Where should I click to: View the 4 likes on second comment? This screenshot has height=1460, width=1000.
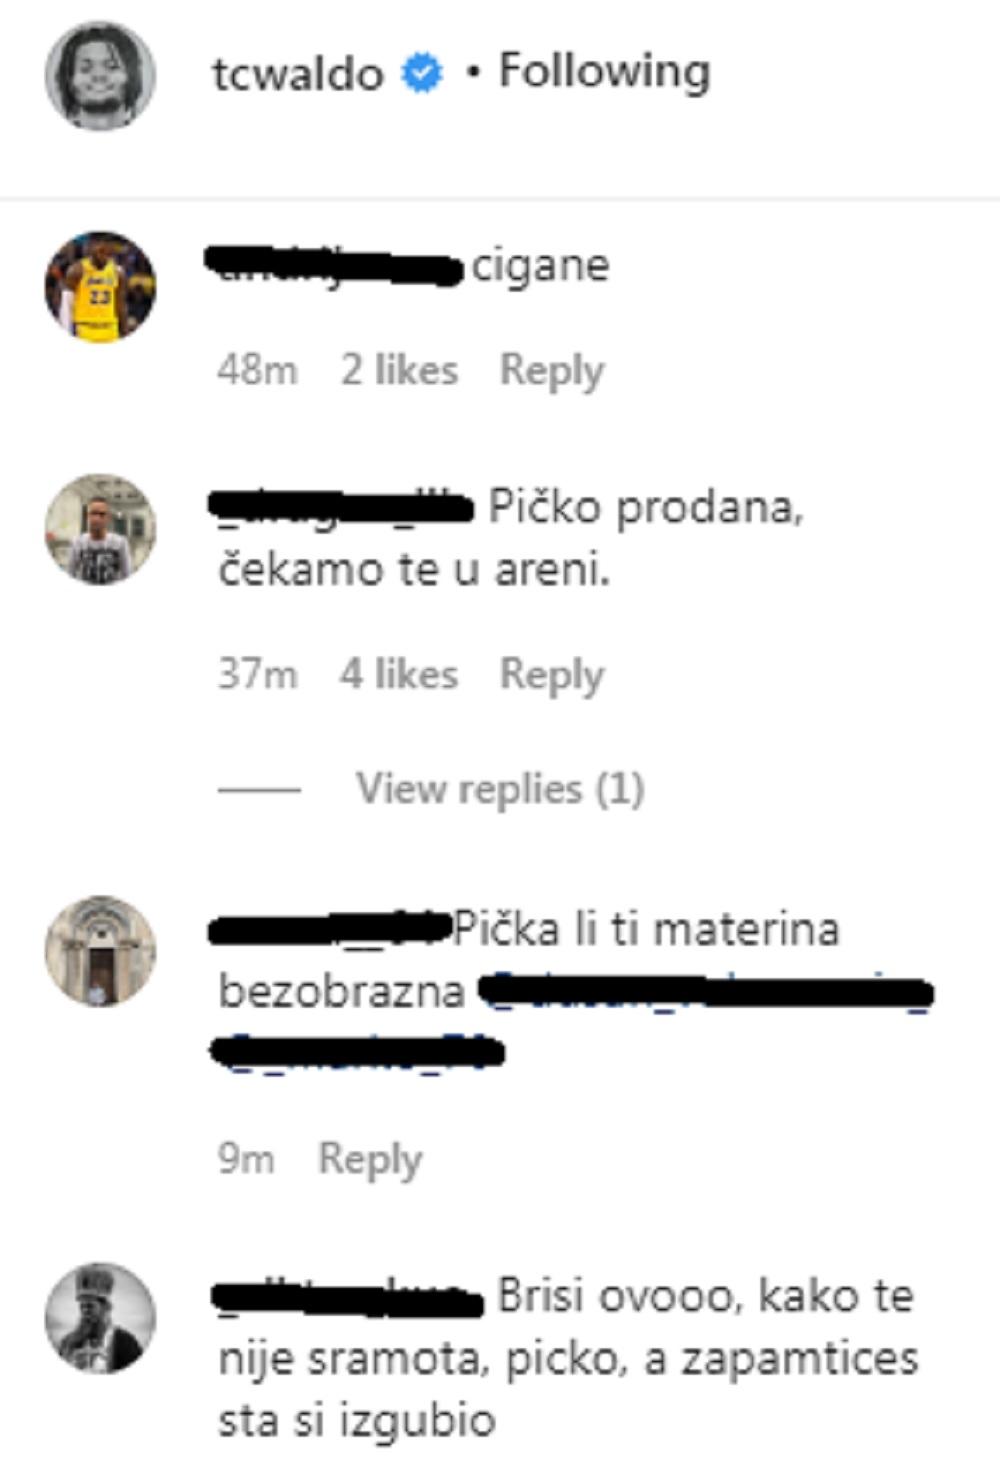tap(399, 674)
